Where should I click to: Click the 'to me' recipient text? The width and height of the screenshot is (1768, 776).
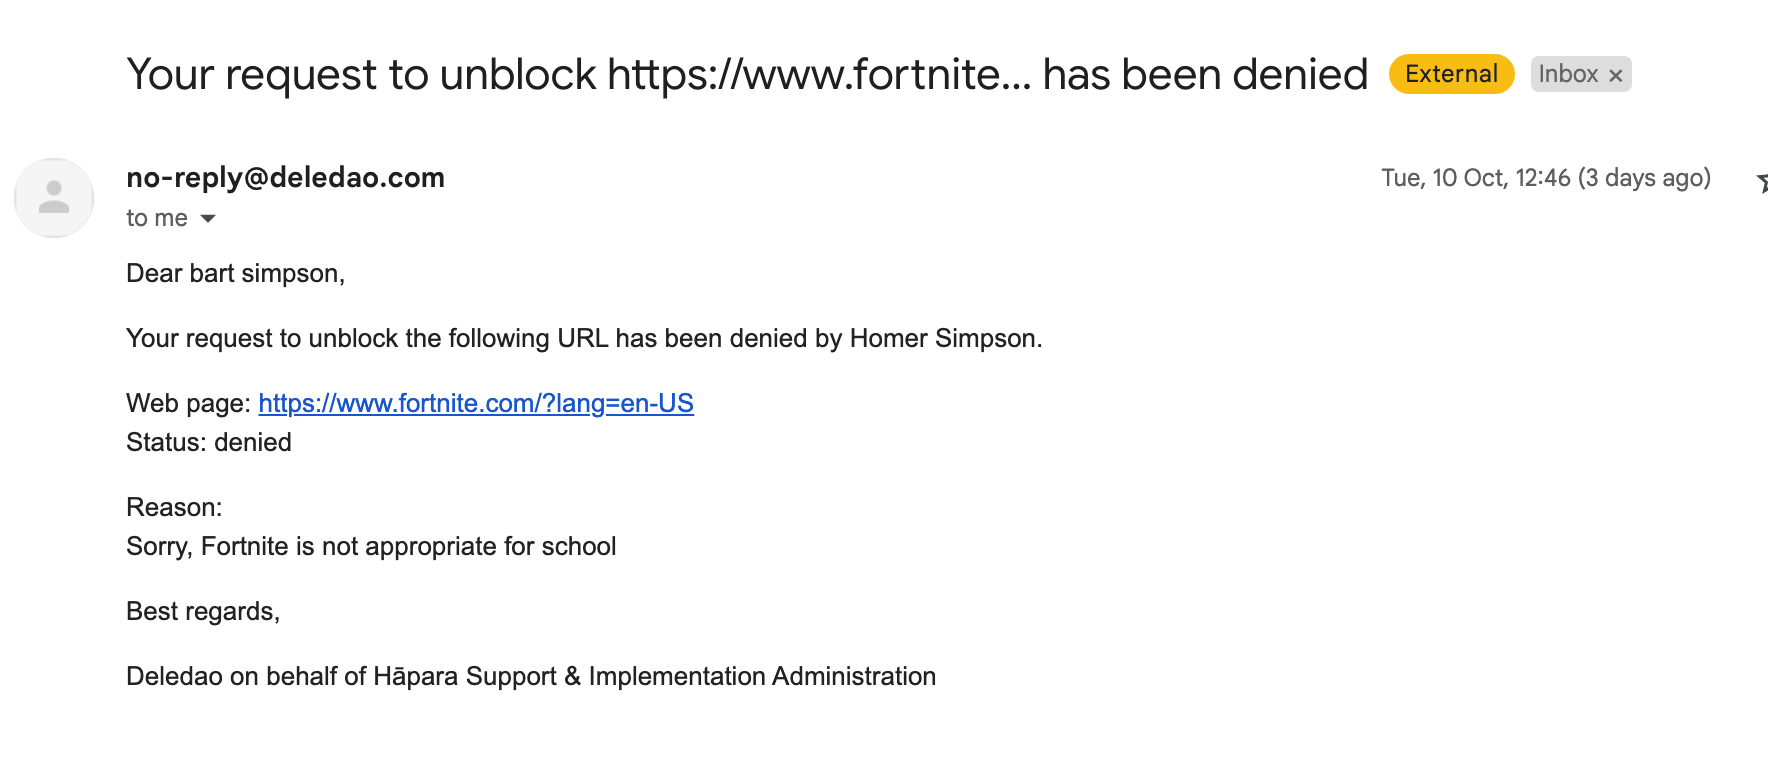point(157,218)
